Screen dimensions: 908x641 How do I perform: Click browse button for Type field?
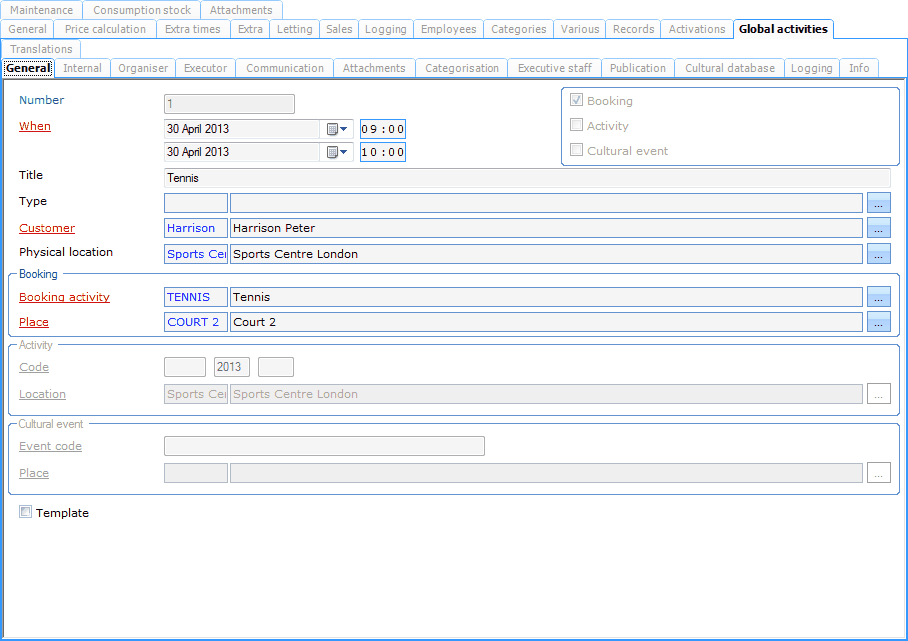(x=878, y=203)
